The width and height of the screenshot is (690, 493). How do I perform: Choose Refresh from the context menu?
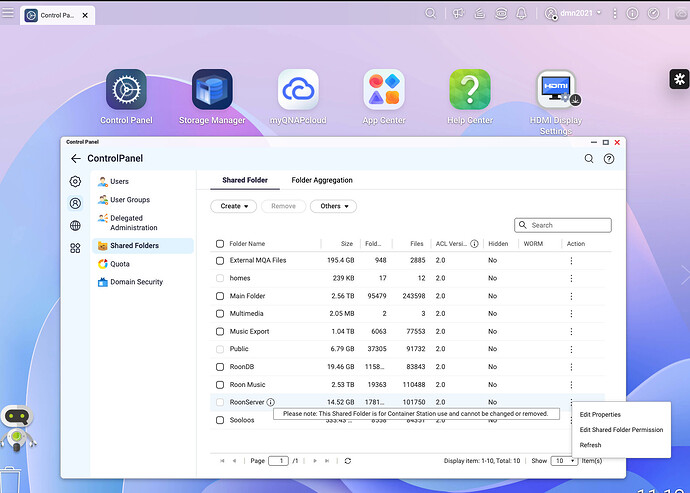click(590, 445)
